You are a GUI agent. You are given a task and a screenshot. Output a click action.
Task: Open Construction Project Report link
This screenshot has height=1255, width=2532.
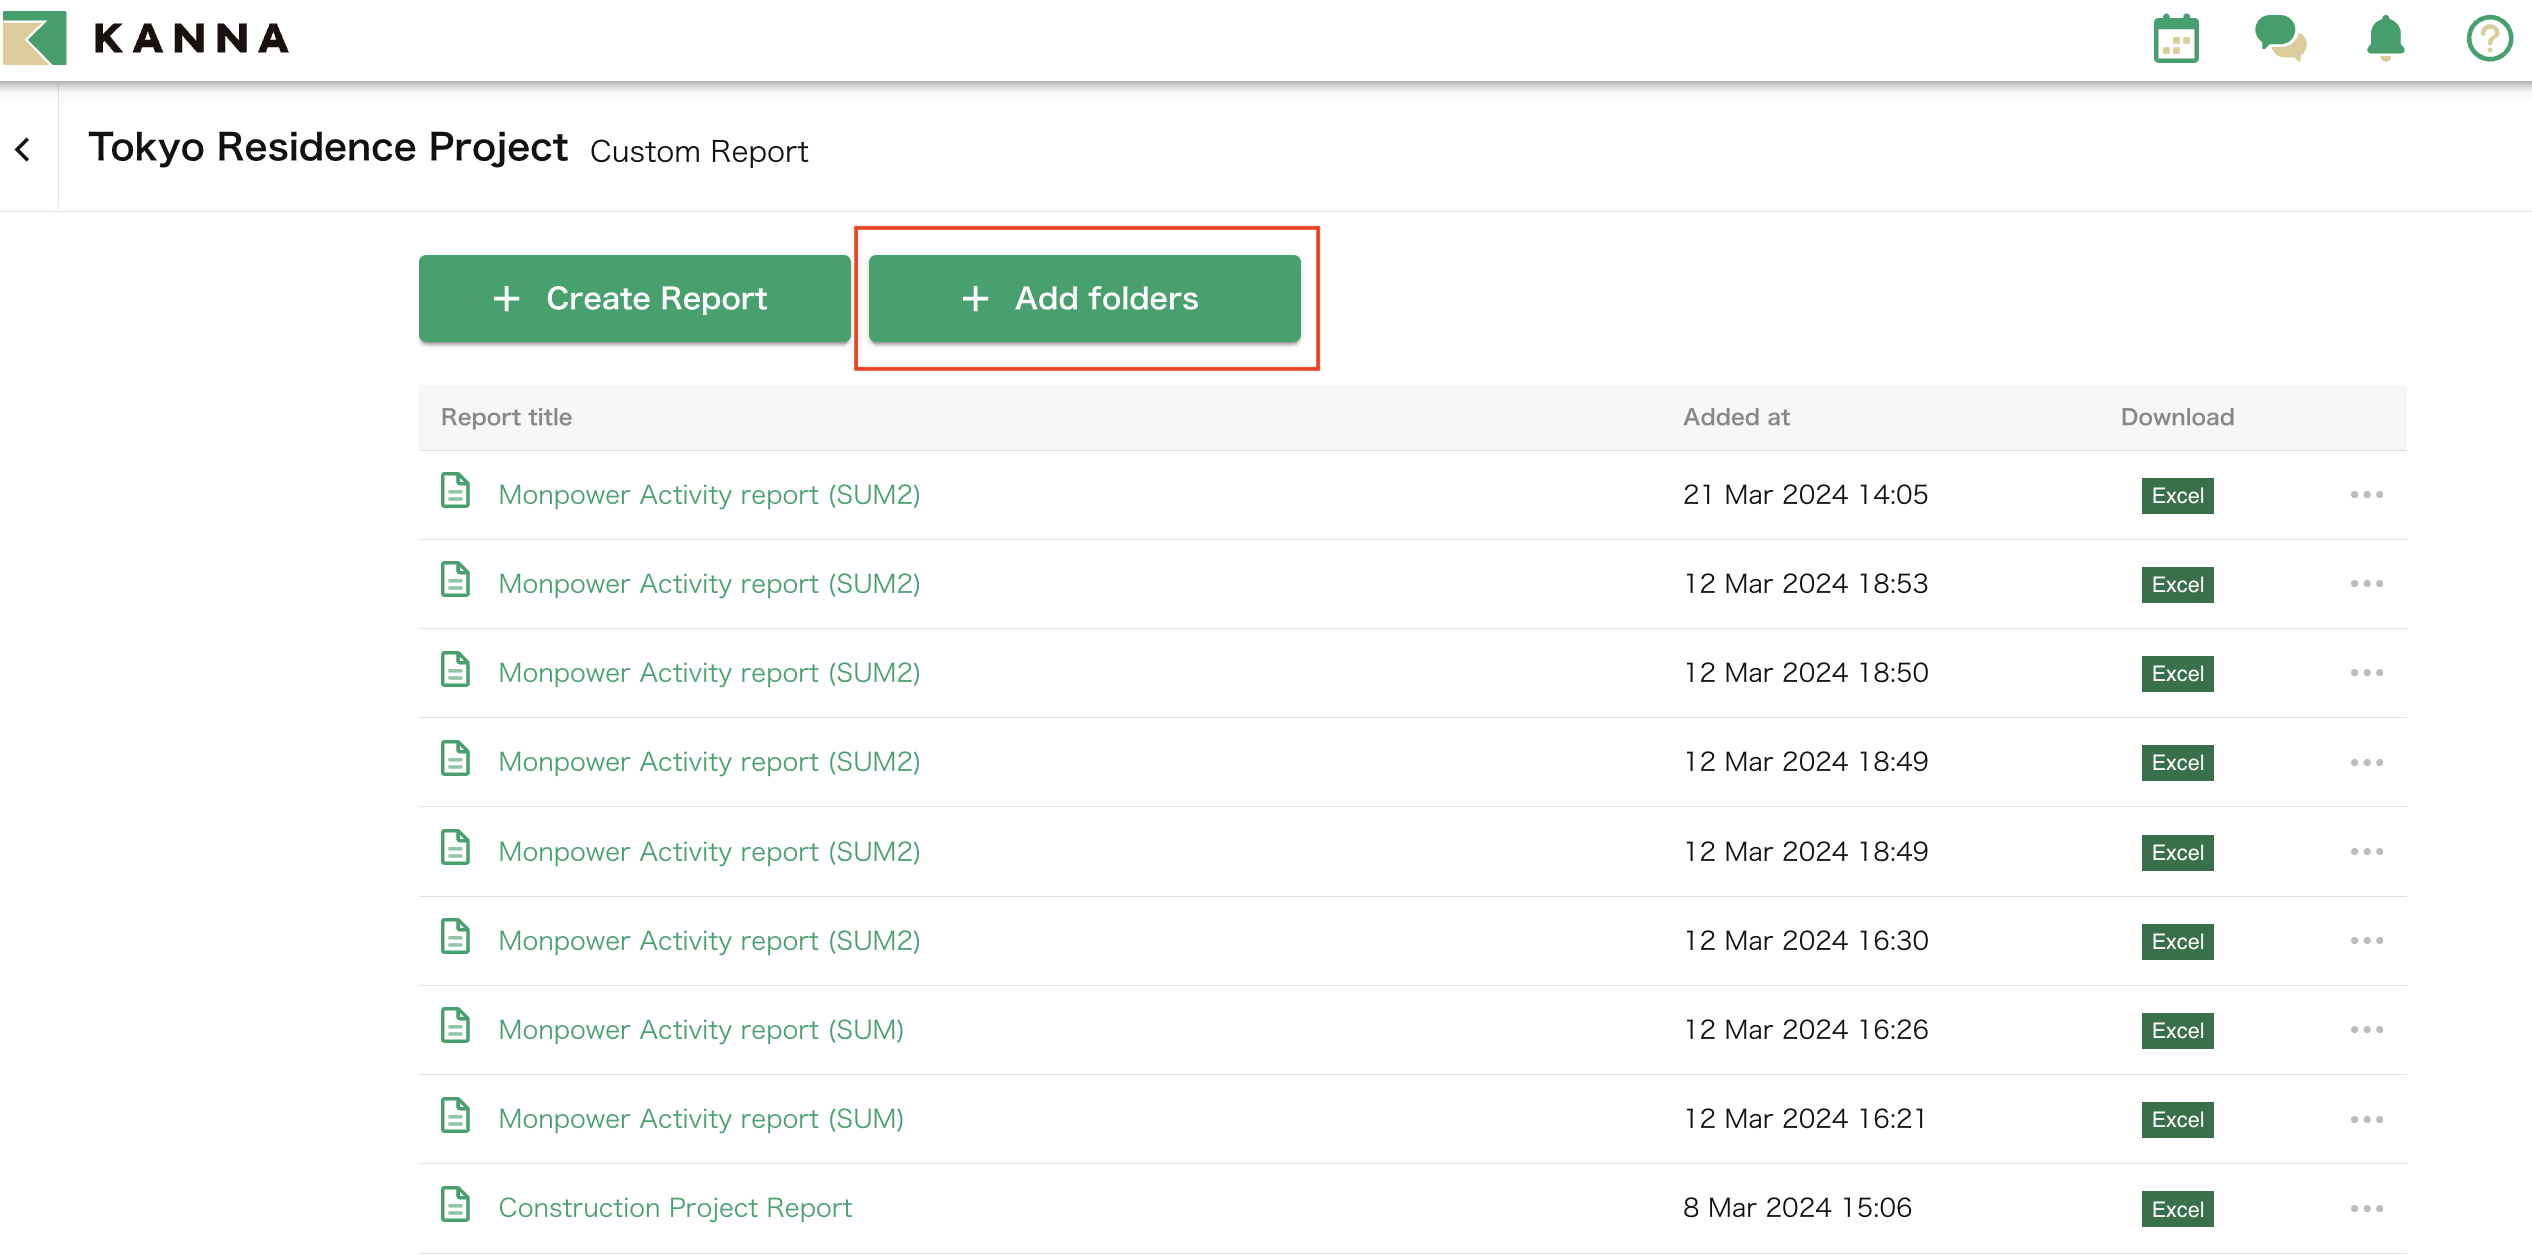pos(675,1208)
